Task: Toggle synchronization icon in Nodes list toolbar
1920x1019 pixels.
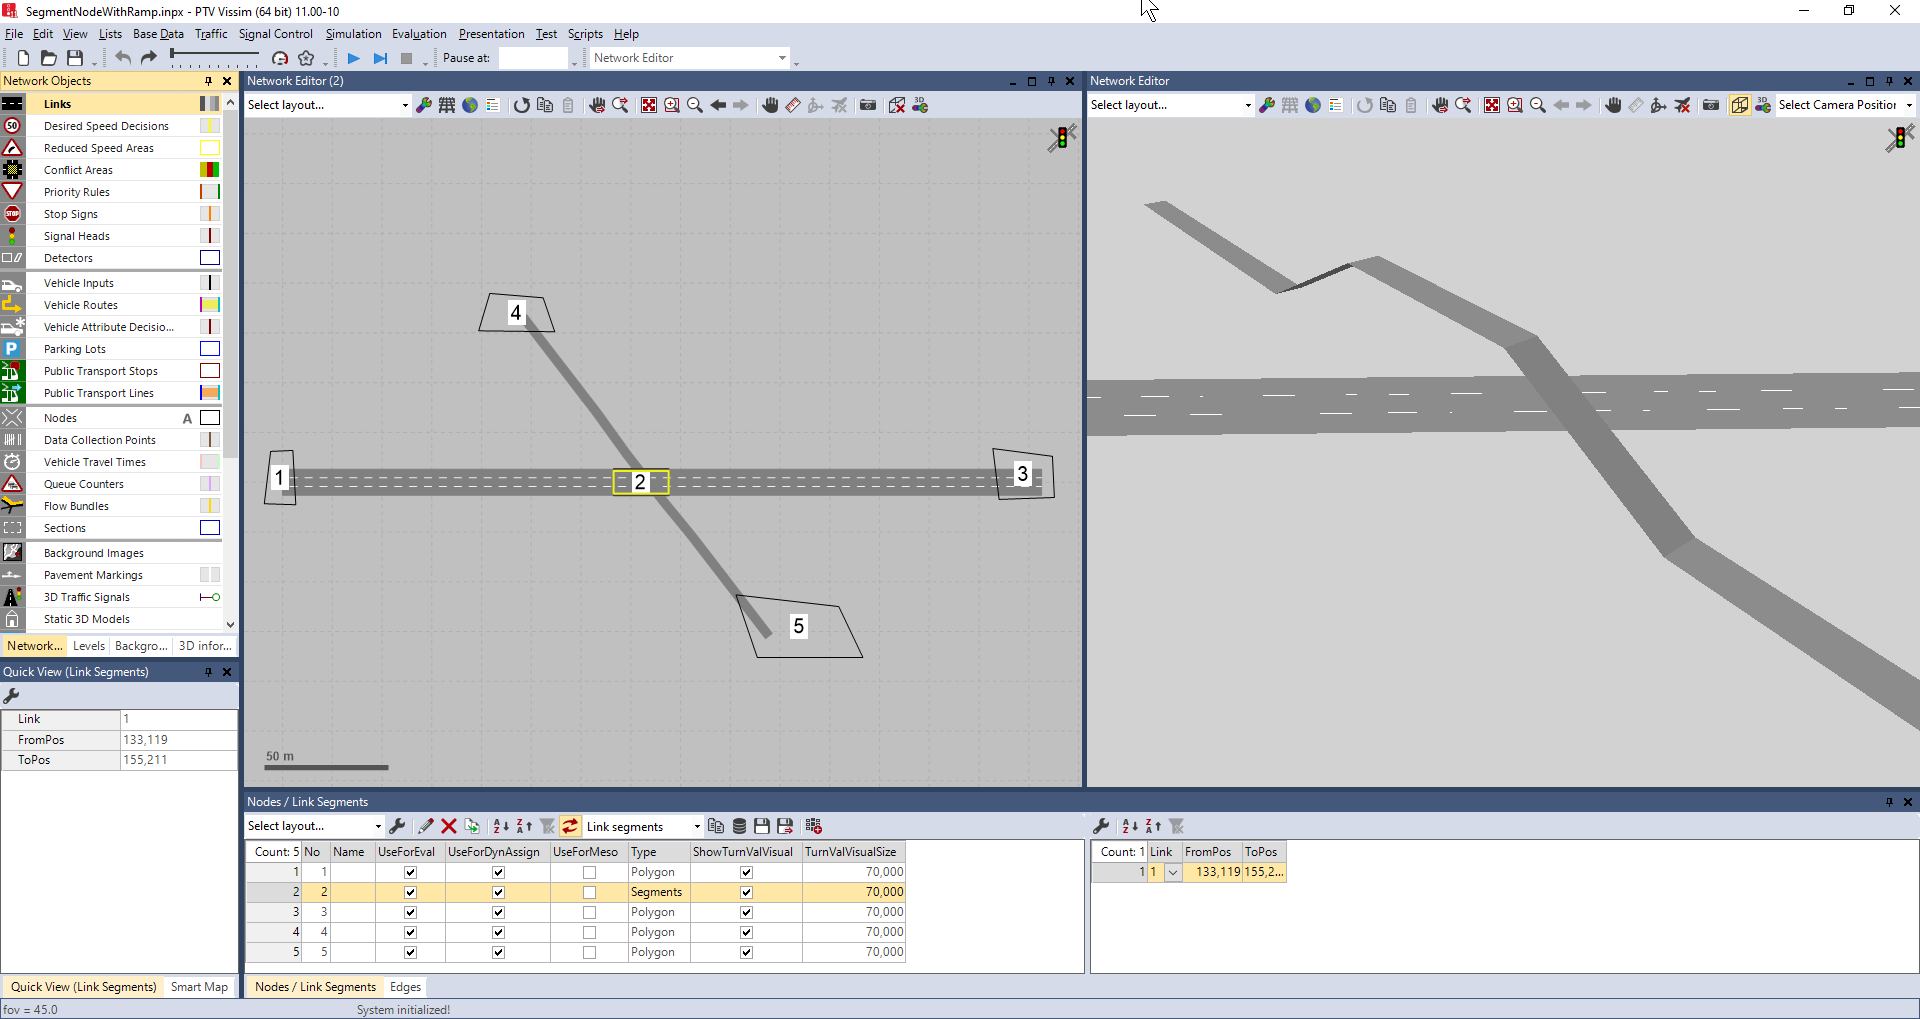Action: click(570, 826)
